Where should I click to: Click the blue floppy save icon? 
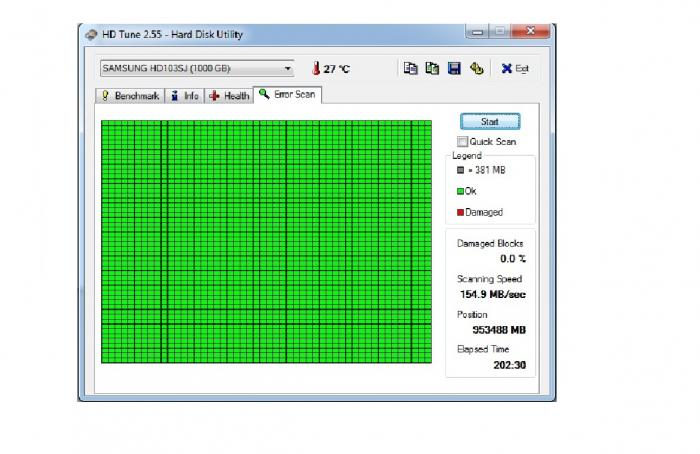coord(454,68)
